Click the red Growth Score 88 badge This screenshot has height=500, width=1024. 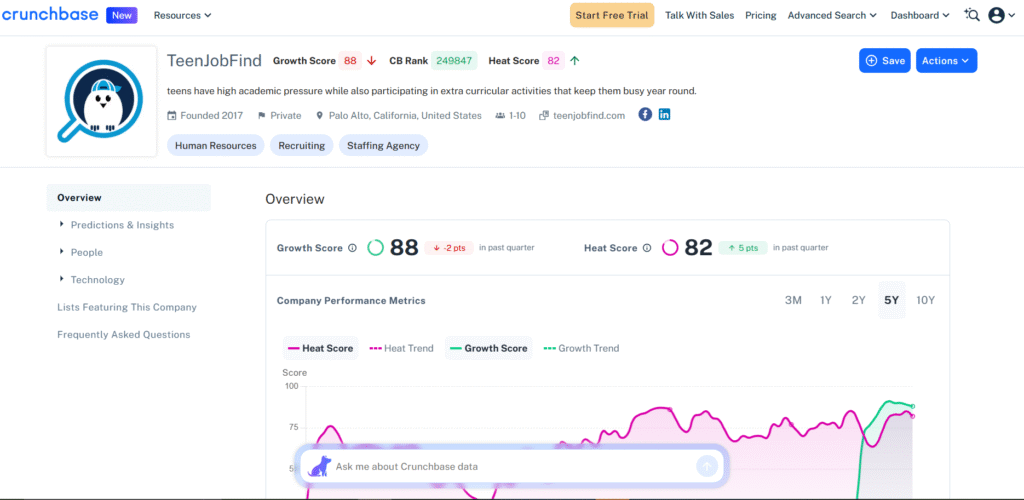pos(350,61)
